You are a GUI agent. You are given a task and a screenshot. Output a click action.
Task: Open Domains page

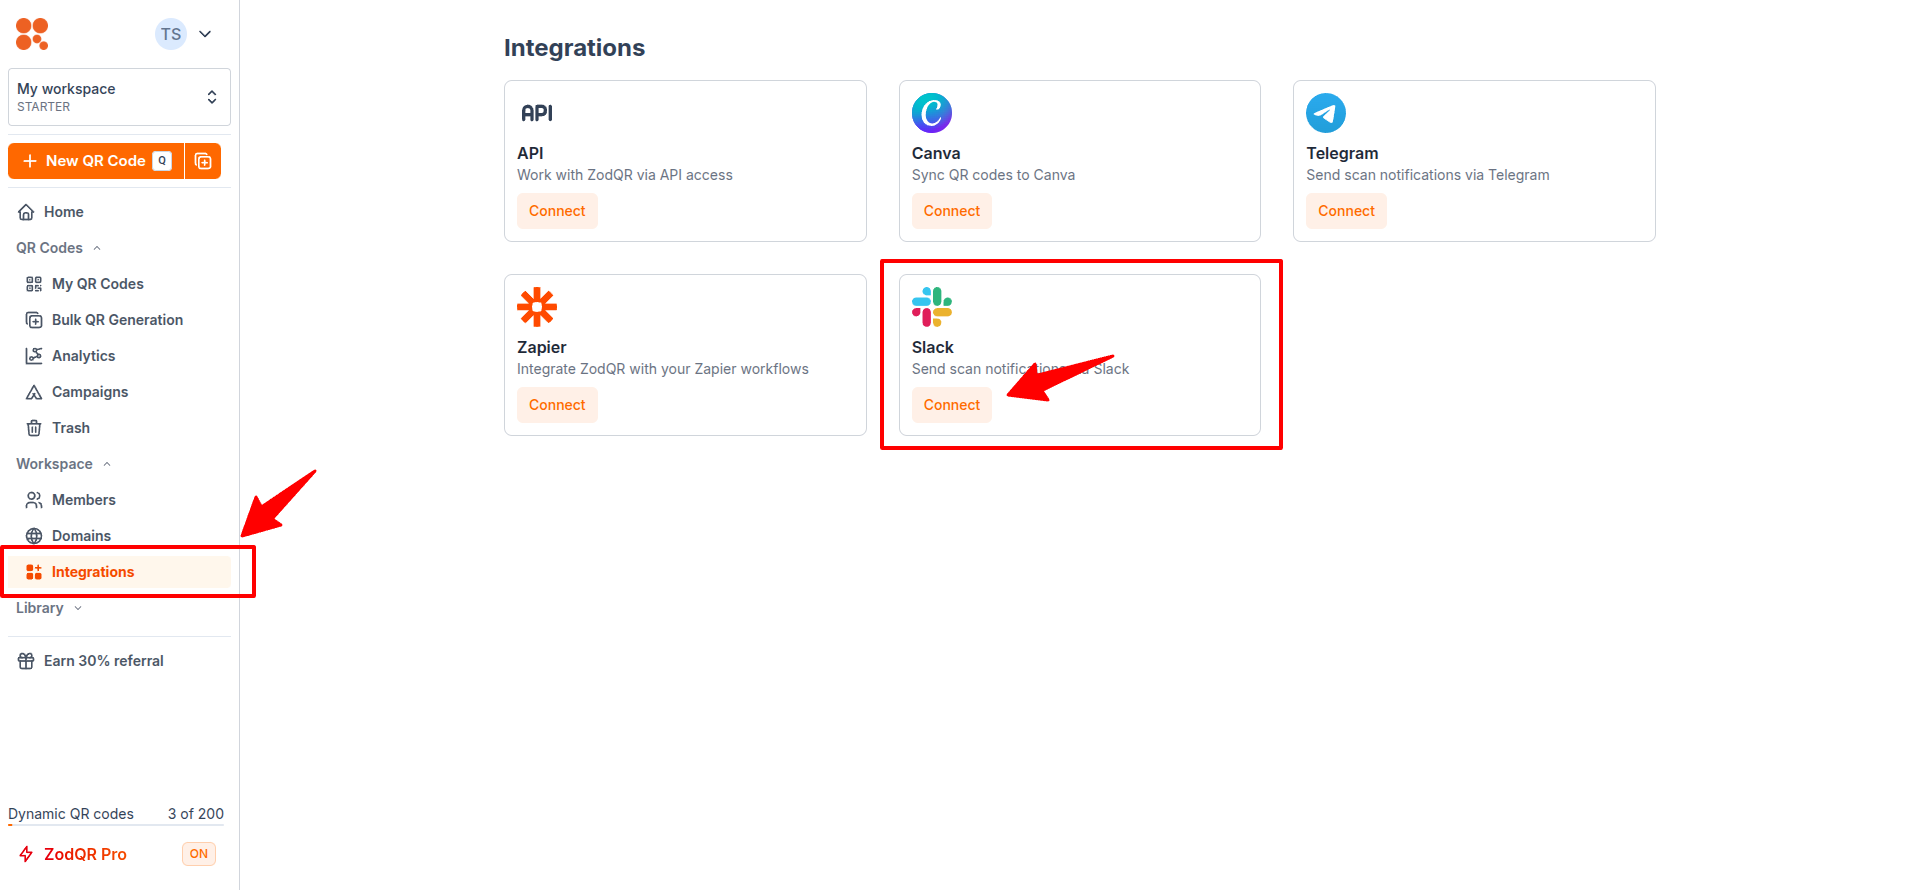pos(119,536)
